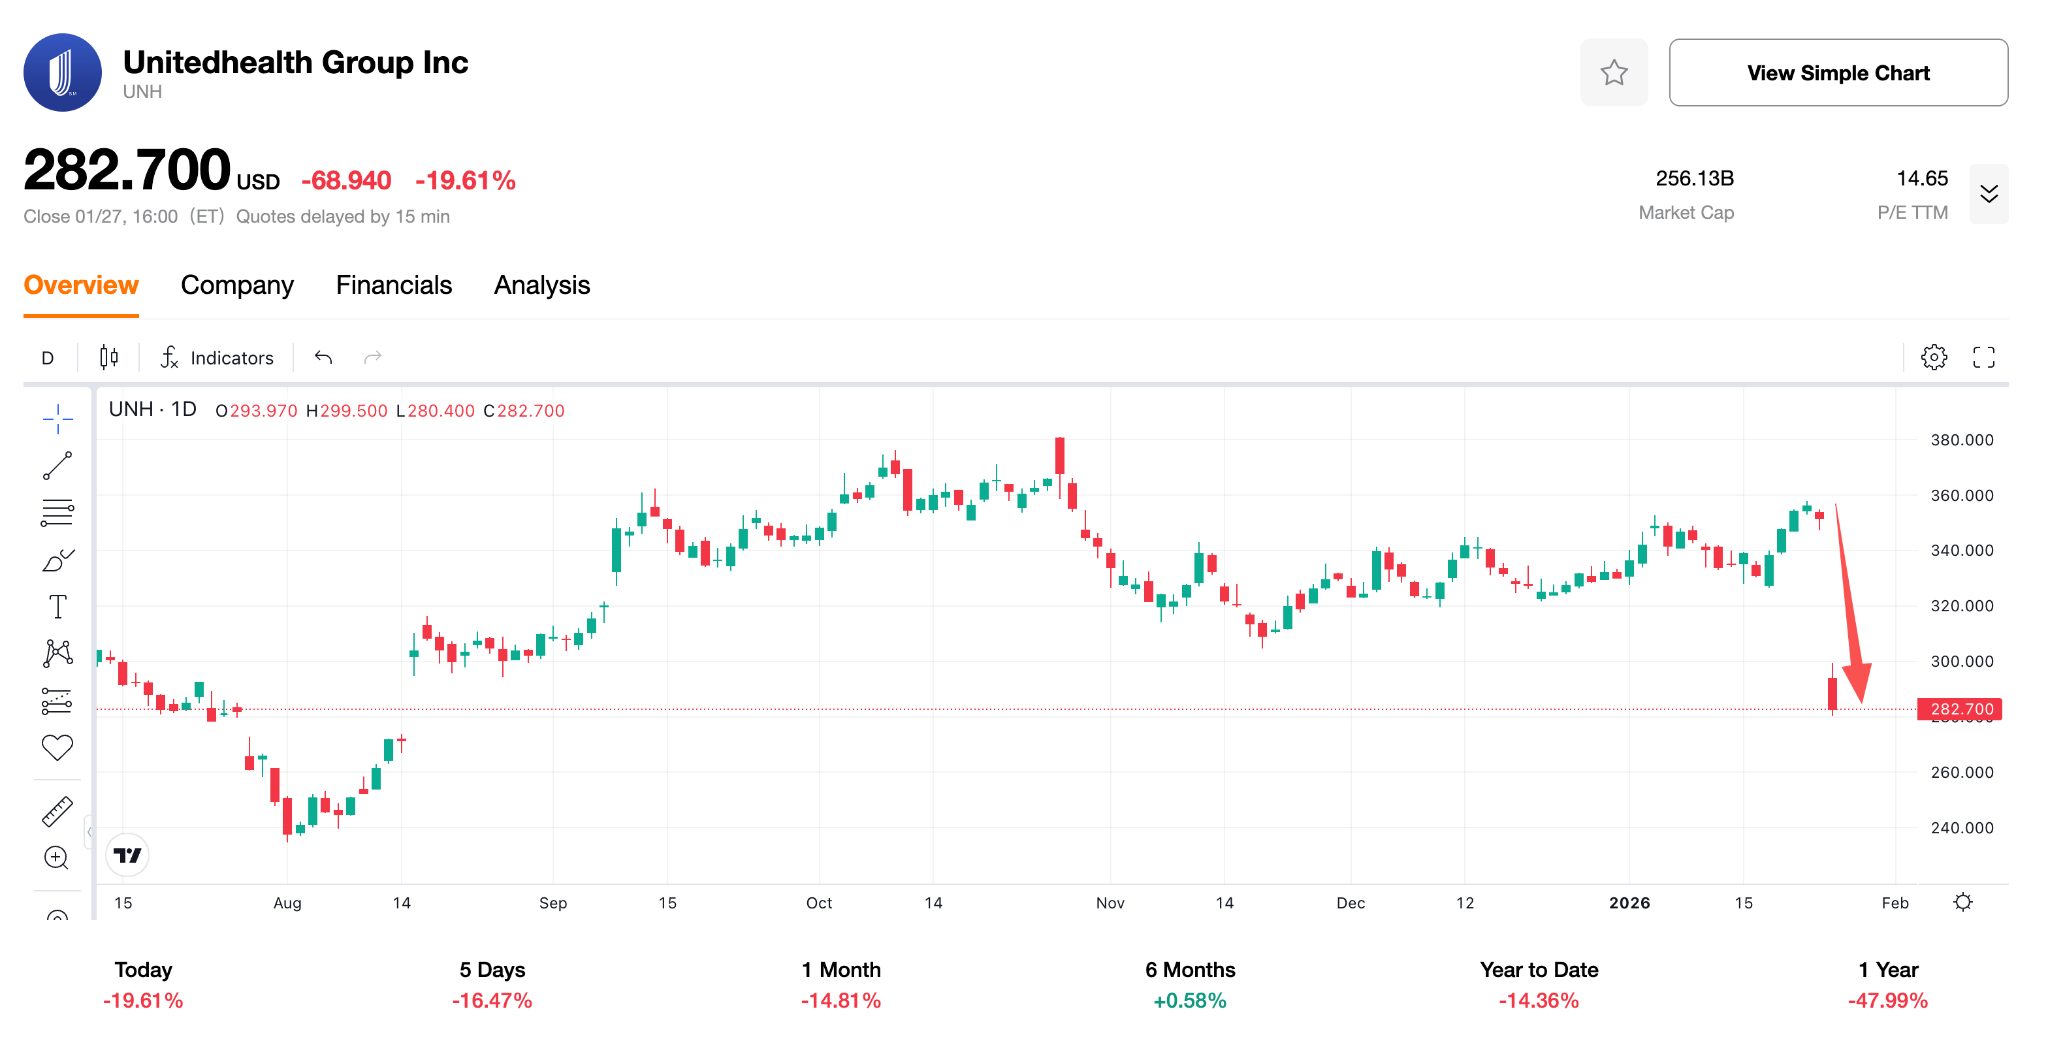Open the chart patterns tool
The image size is (2048, 1046).
[x=57, y=654]
